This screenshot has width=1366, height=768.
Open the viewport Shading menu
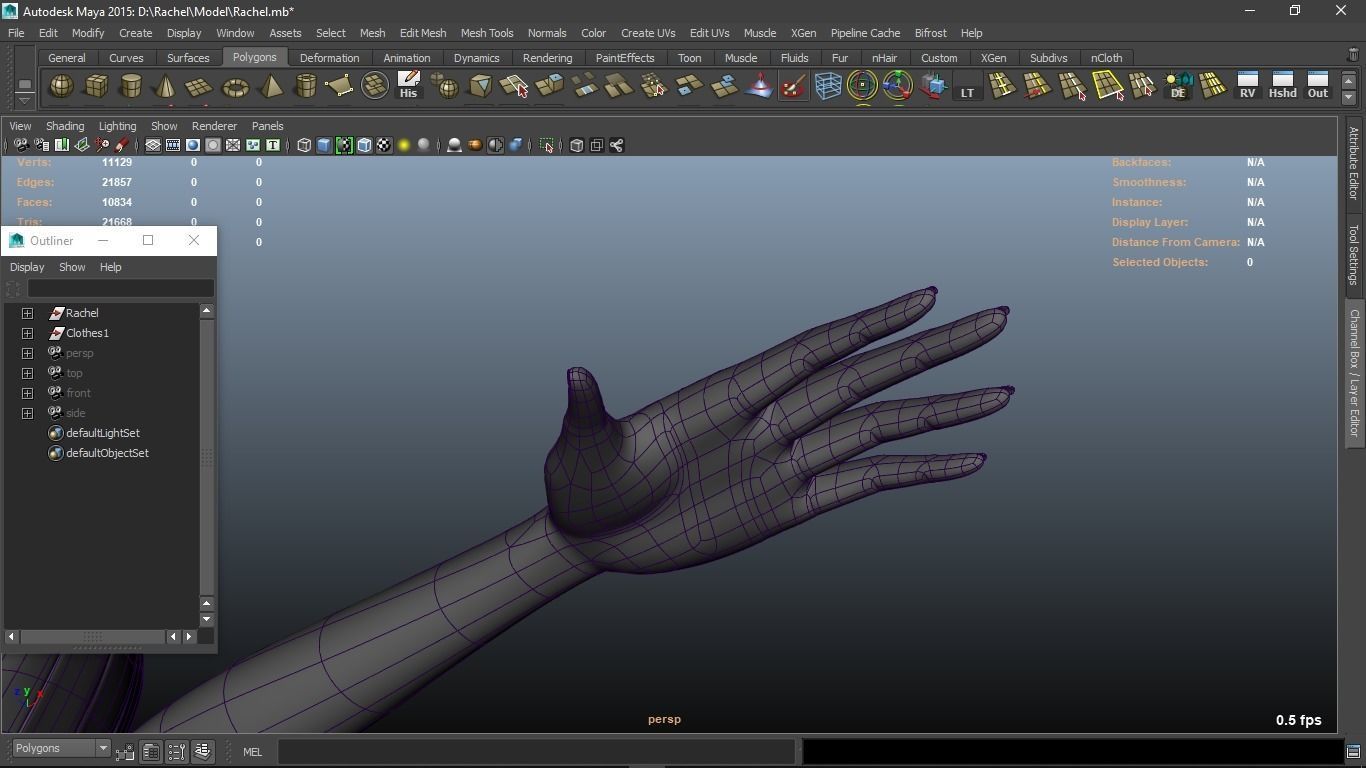pos(65,126)
